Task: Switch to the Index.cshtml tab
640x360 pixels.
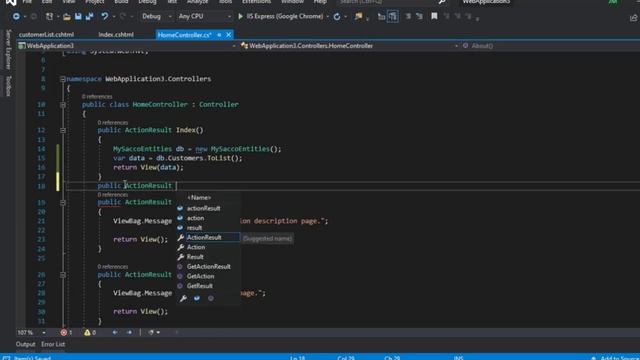Action: (x=116, y=35)
